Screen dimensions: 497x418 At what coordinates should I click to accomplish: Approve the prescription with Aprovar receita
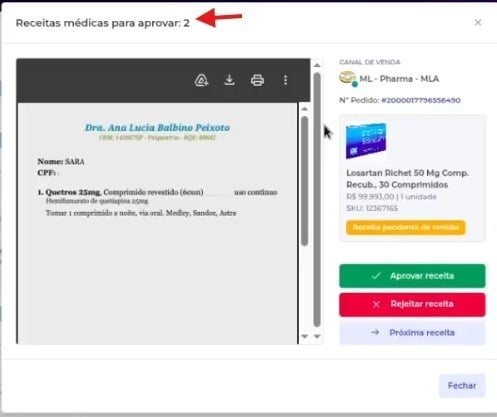412,276
